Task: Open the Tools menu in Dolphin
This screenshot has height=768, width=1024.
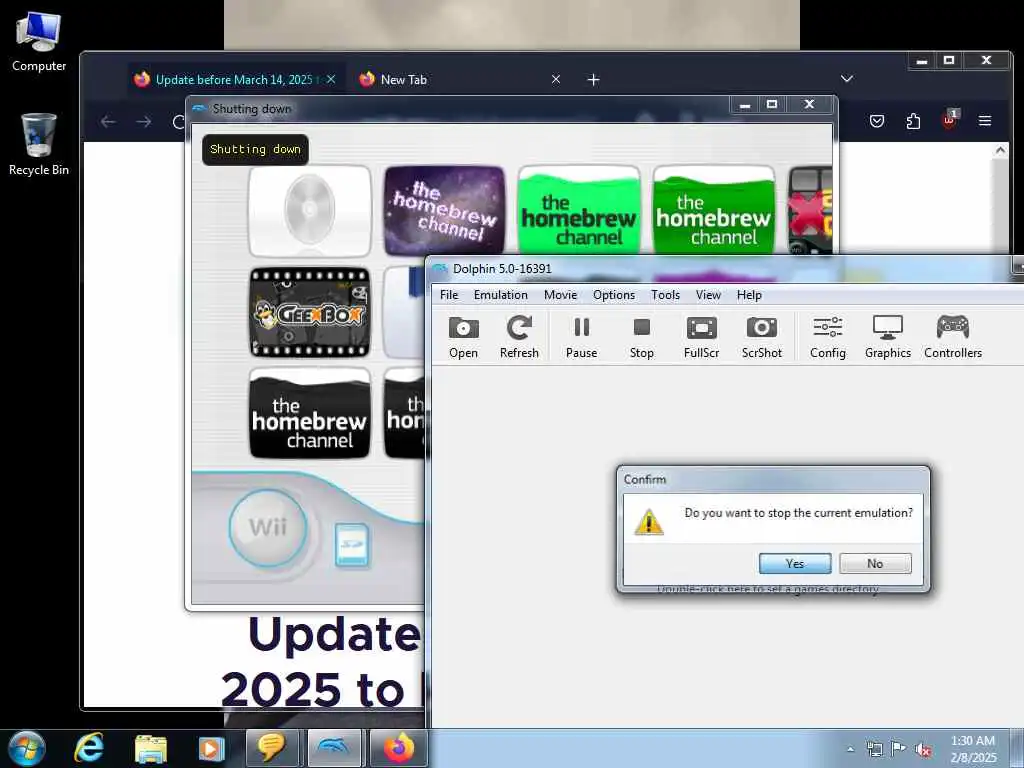Action: 665,295
